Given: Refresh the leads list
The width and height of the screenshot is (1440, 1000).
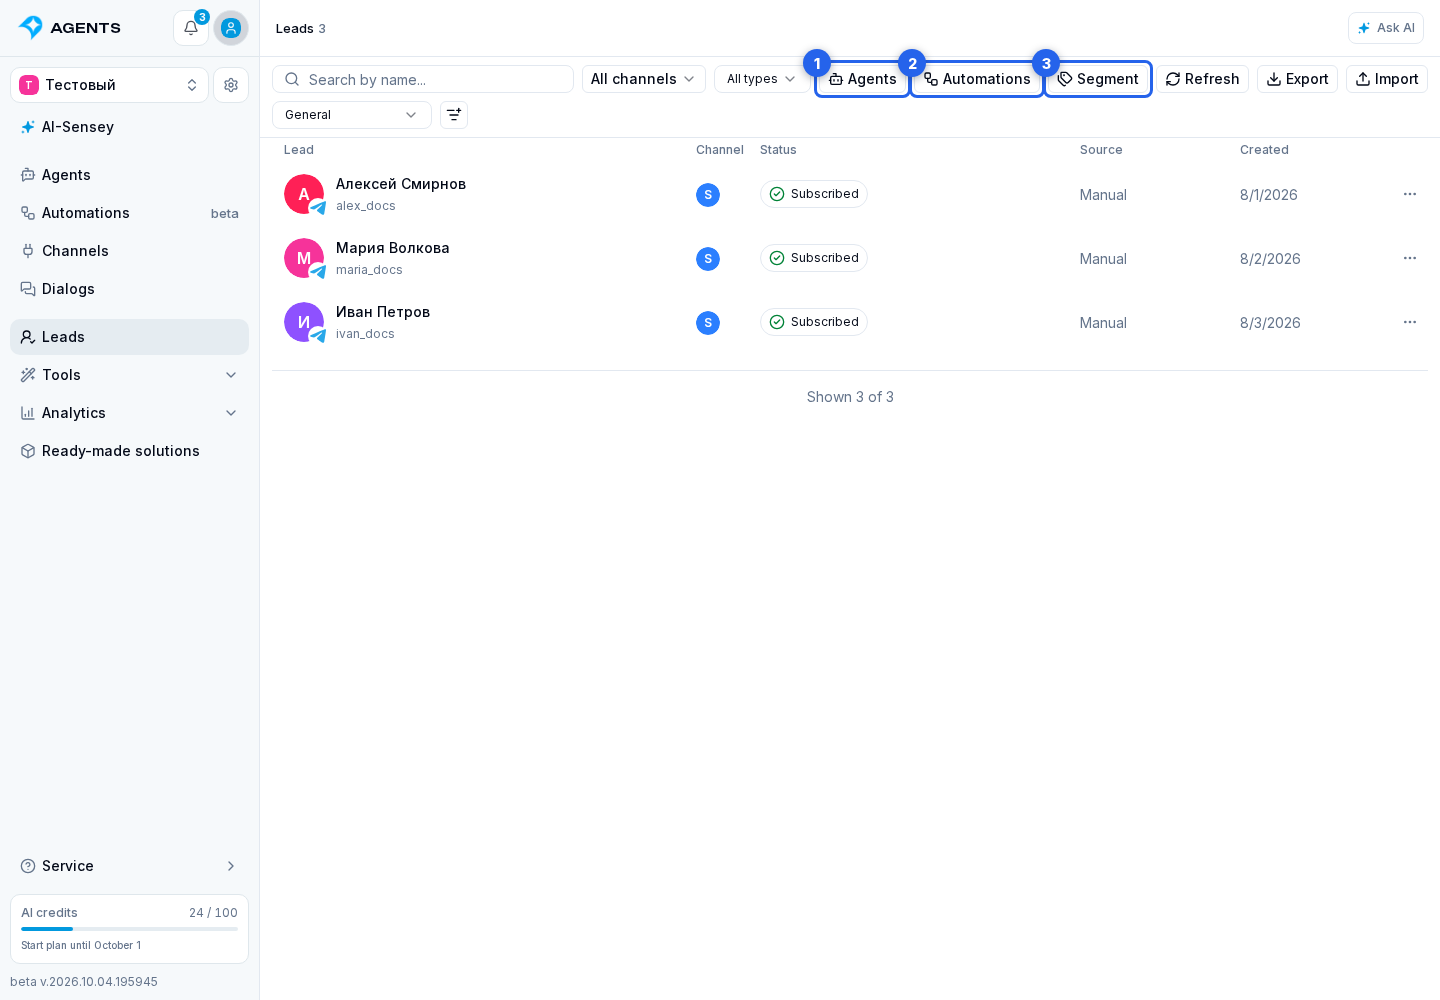Looking at the screenshot, I should 1203,79.
